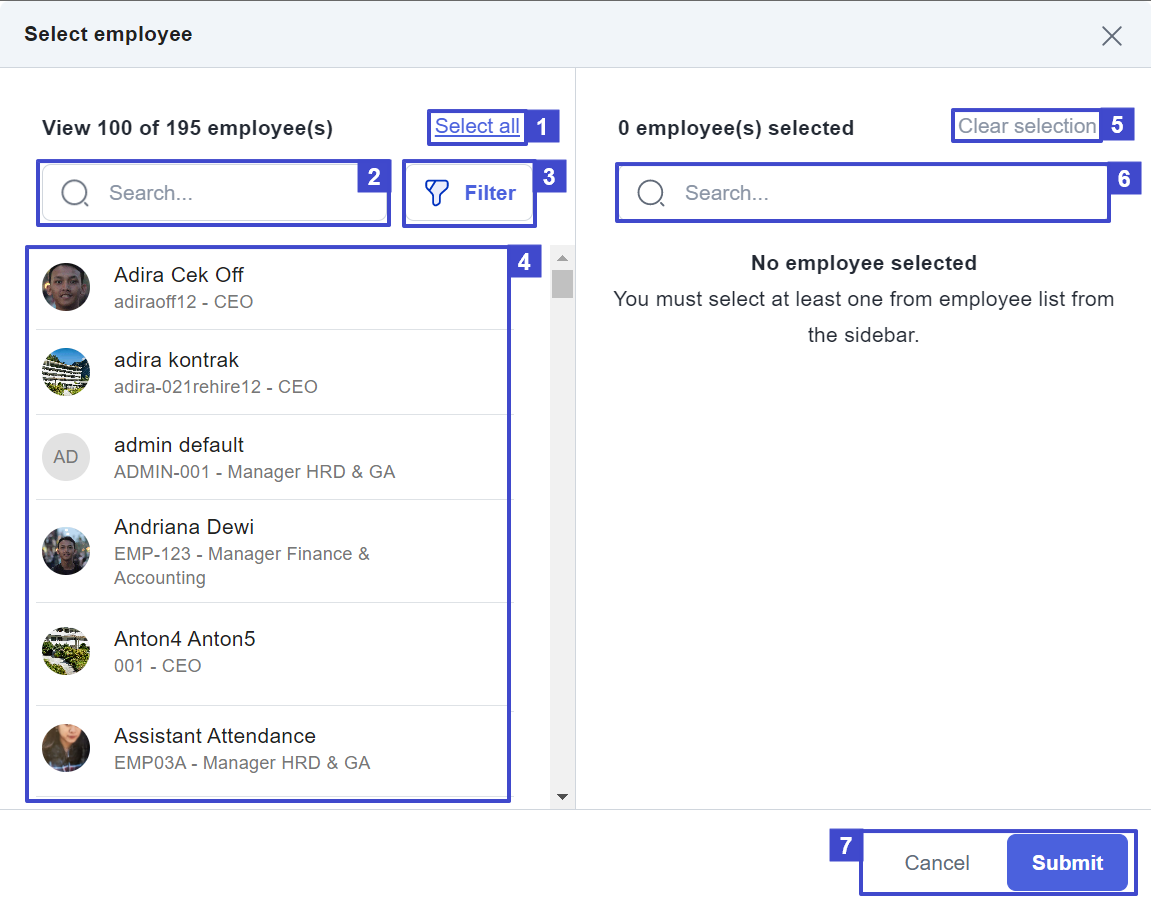Click the AD avatar of admin default
The height and width of the screenshot is (910, 1151).
click(x=65, y=456)
